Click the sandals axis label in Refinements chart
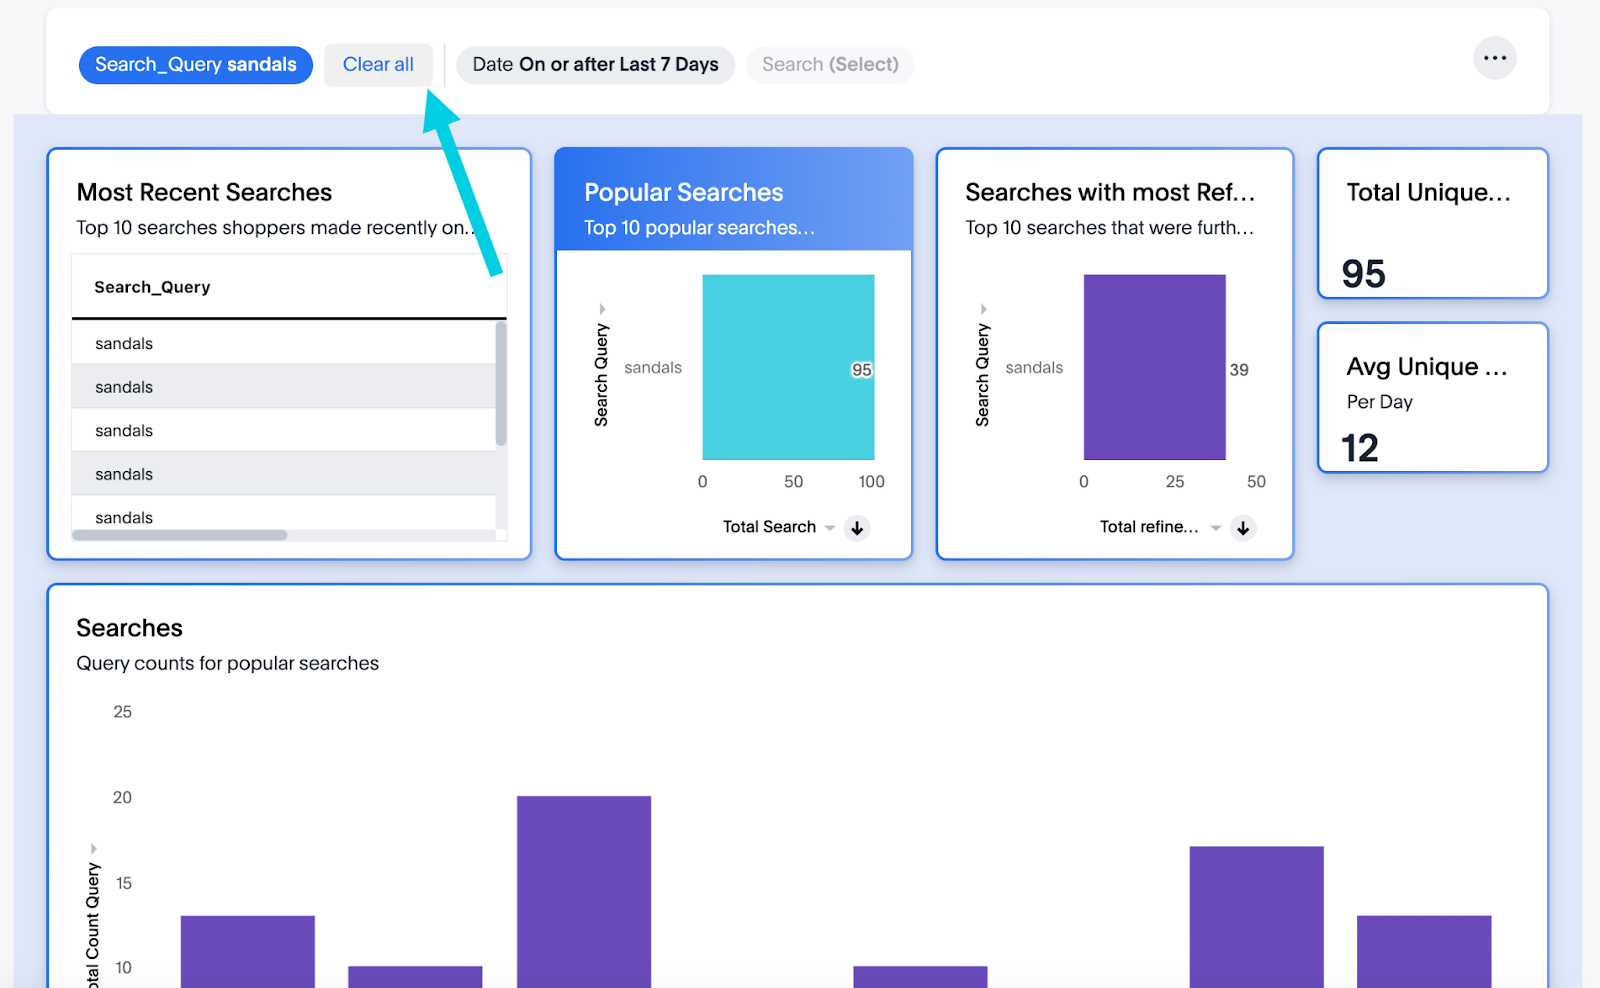This screenshot has width=1600, height=988. [1034, 368]
